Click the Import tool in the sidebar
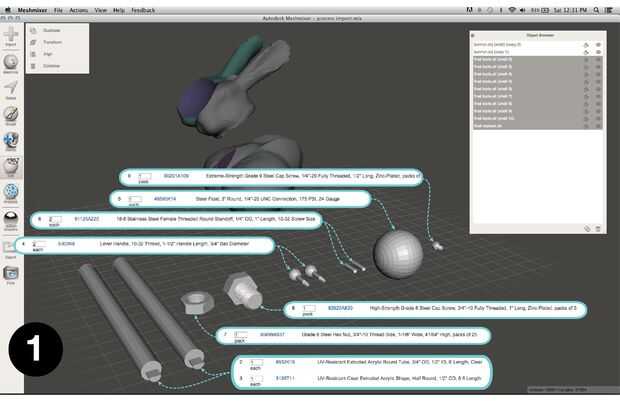620x401 pixels. coord(11,36)
